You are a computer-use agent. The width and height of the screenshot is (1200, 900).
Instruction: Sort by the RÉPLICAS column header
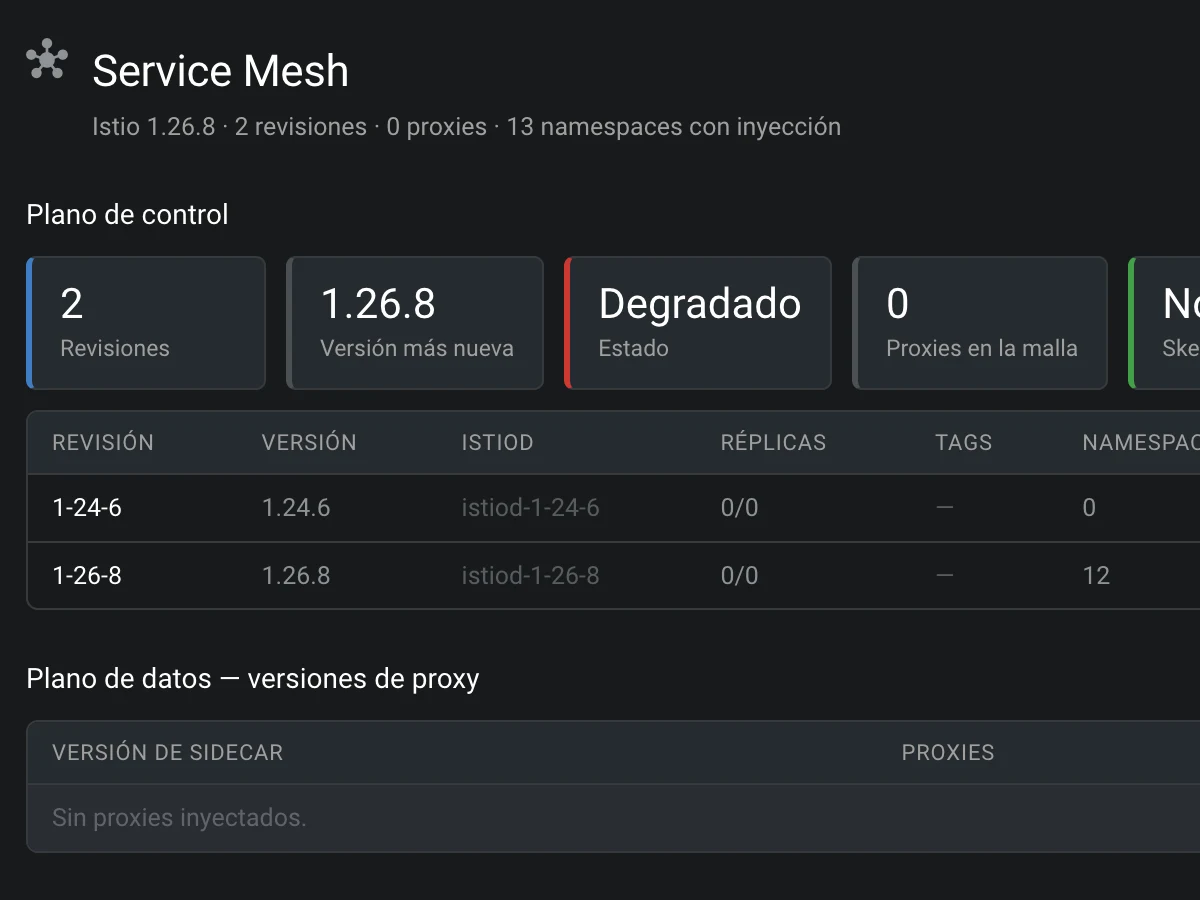pos(773,442)
